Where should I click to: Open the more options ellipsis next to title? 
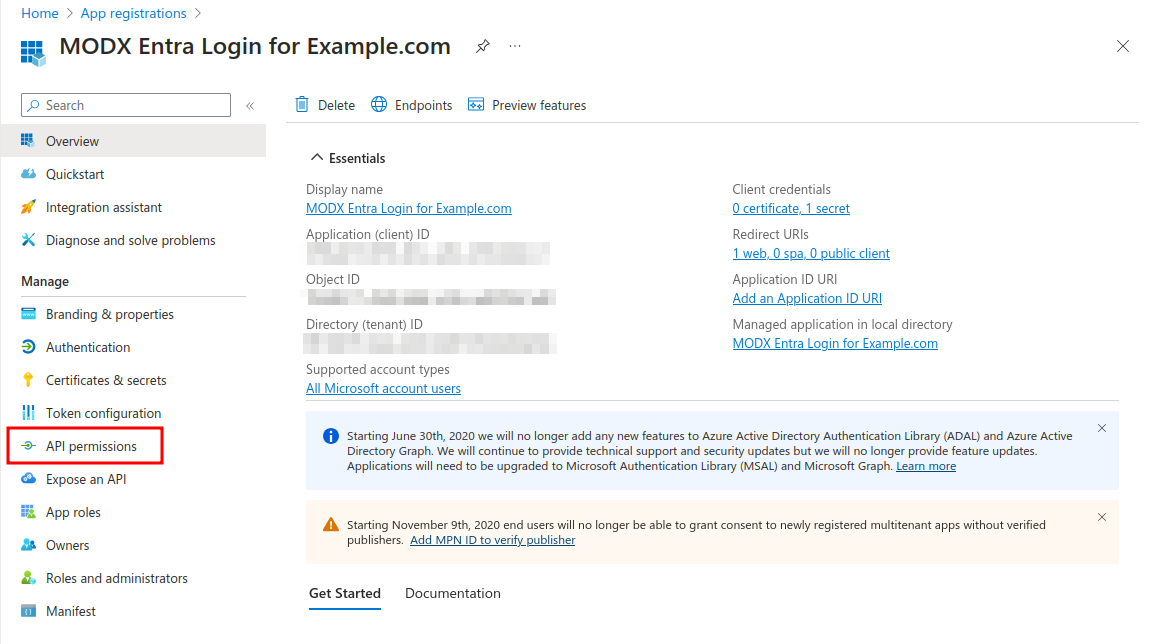[515, 46]
